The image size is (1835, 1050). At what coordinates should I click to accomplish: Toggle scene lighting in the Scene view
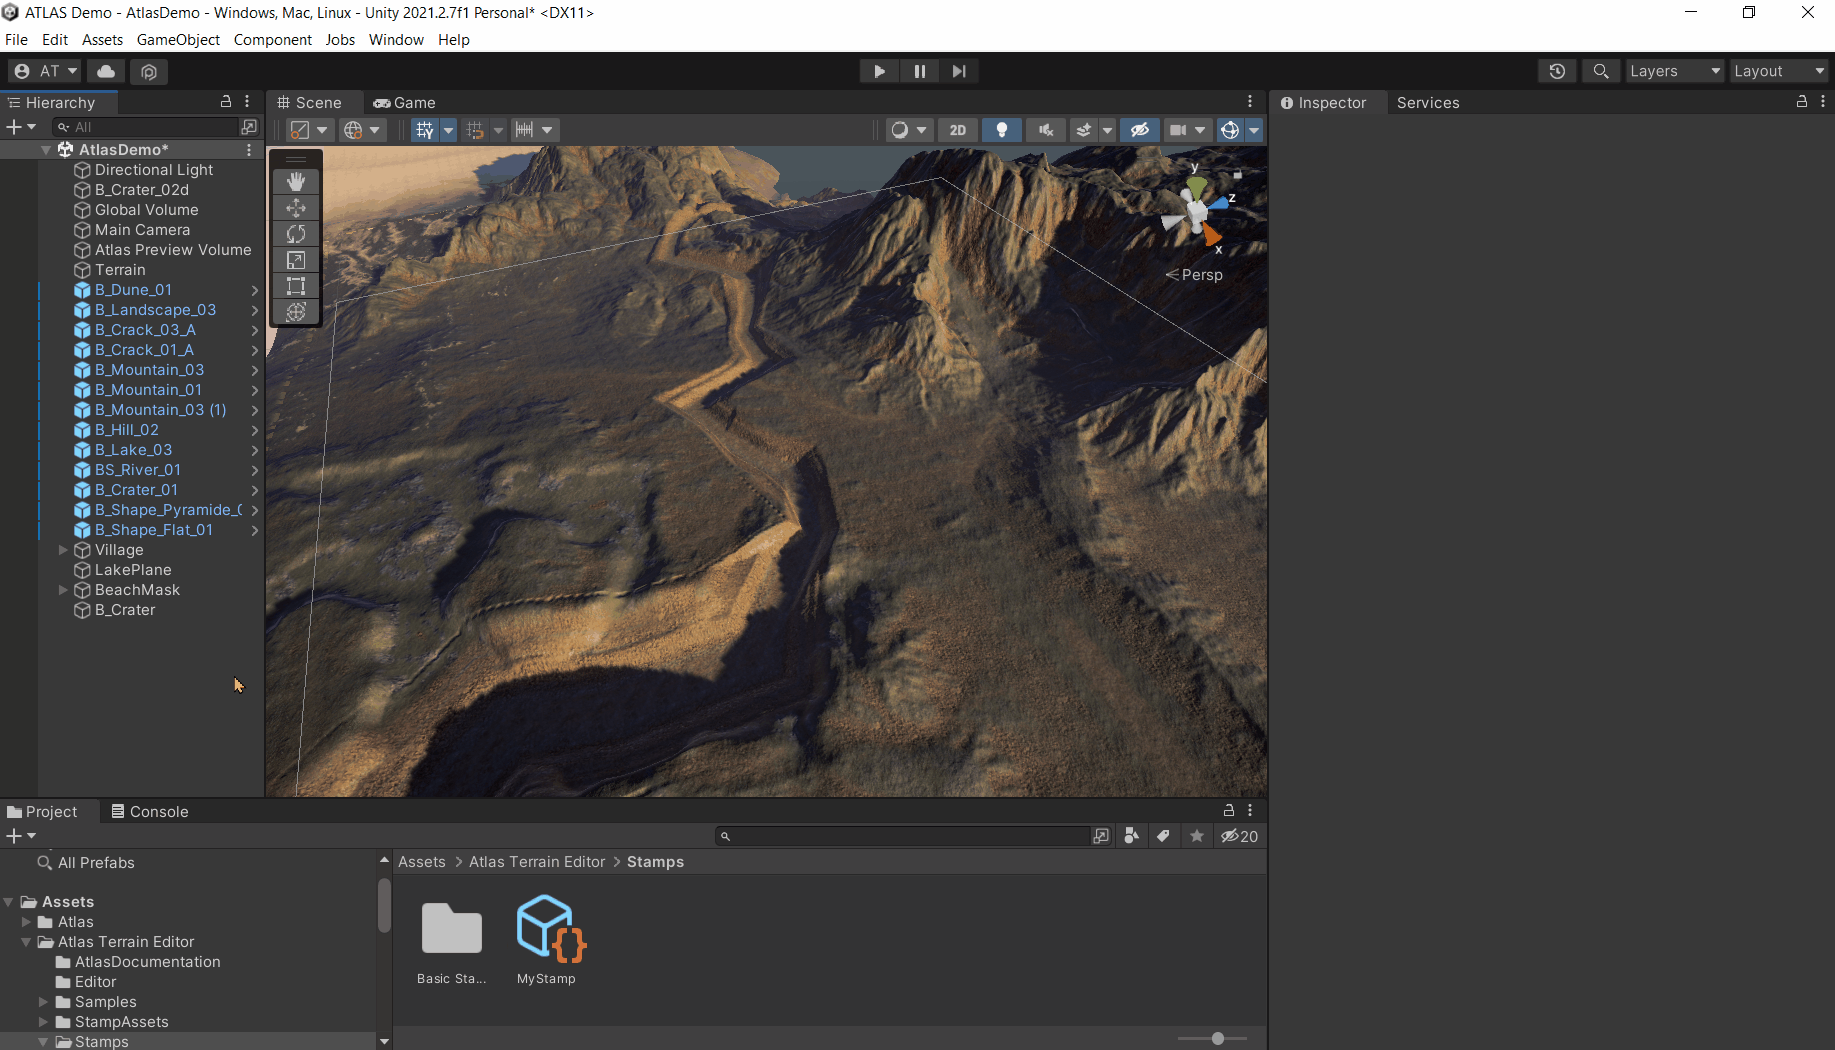(1002, 129)
